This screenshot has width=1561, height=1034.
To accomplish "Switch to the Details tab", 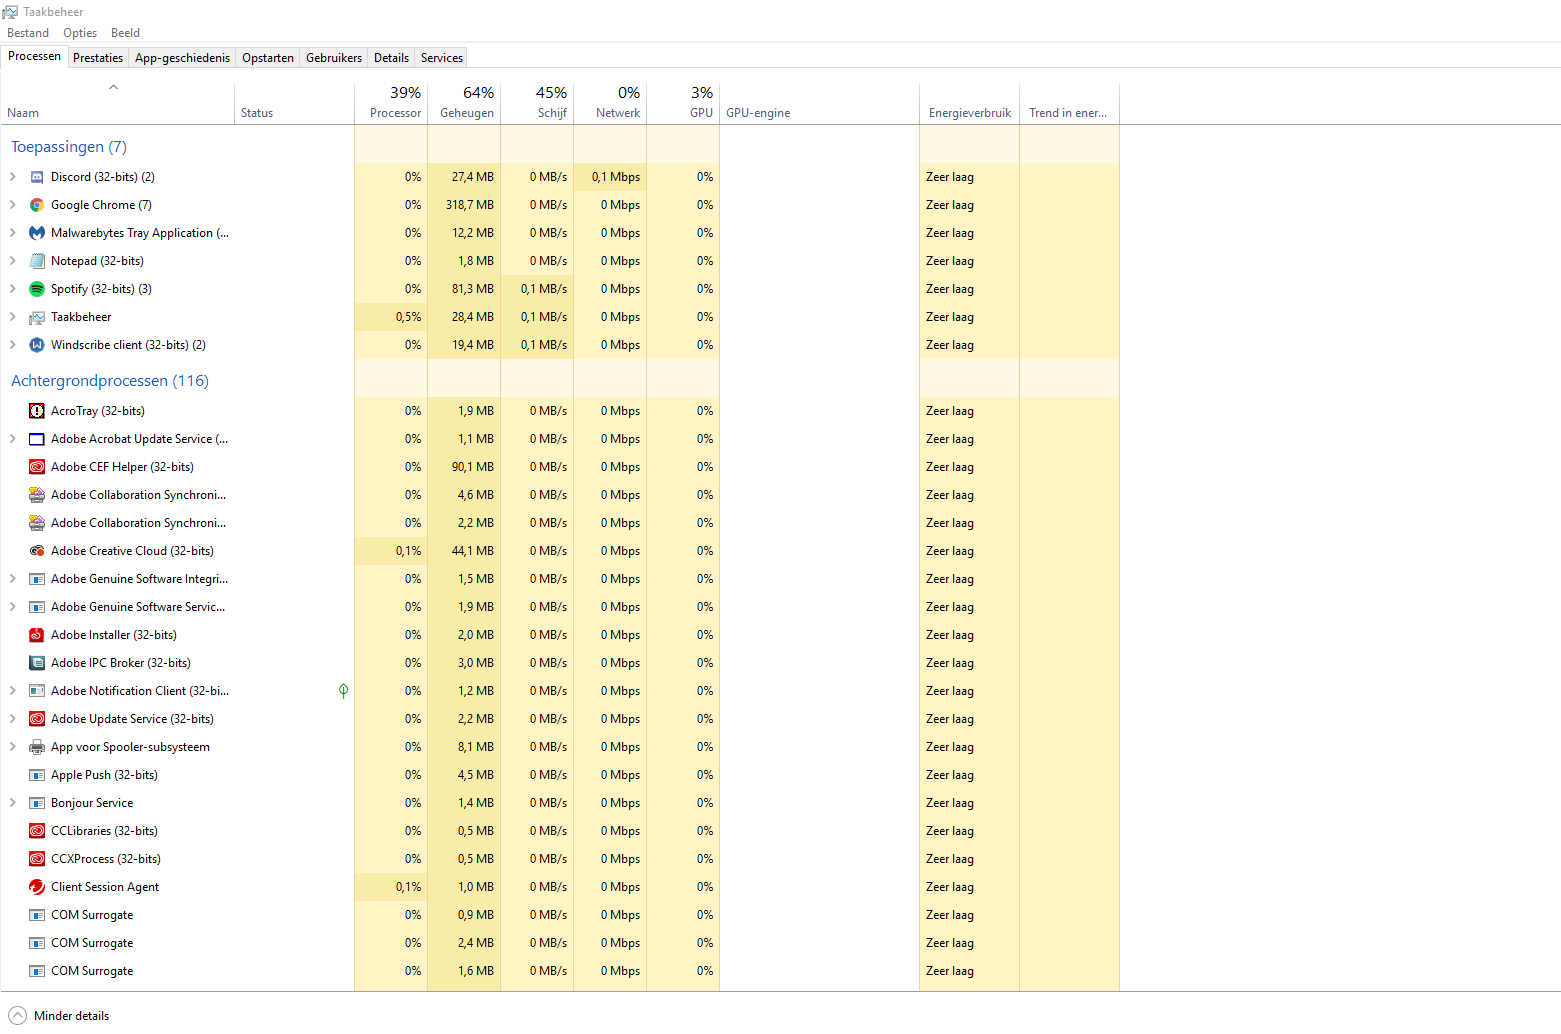I will pyautogui.click(x=391, y=58).
